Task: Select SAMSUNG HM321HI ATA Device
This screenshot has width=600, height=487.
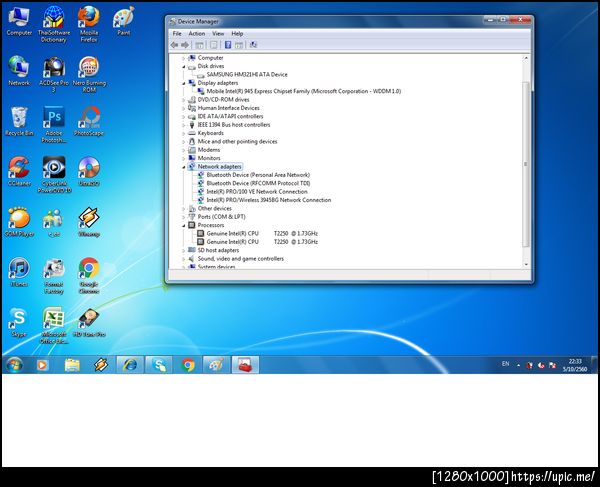Action: [x=247, y=75]
